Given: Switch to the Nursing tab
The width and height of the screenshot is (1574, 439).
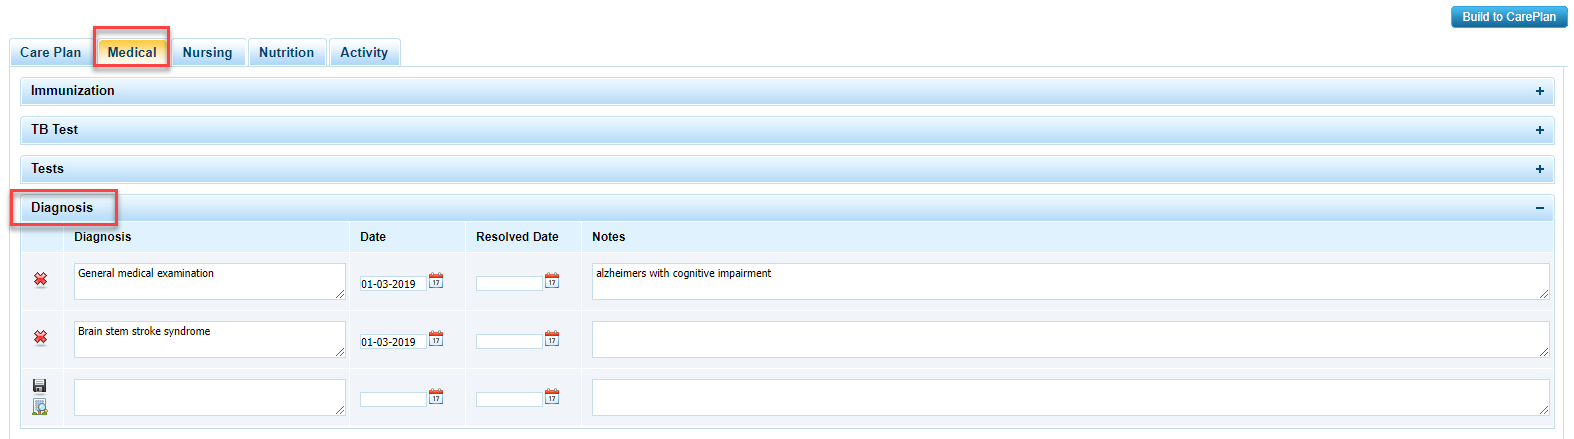Looking at the screenshot, I should click(x=207, y=53).
